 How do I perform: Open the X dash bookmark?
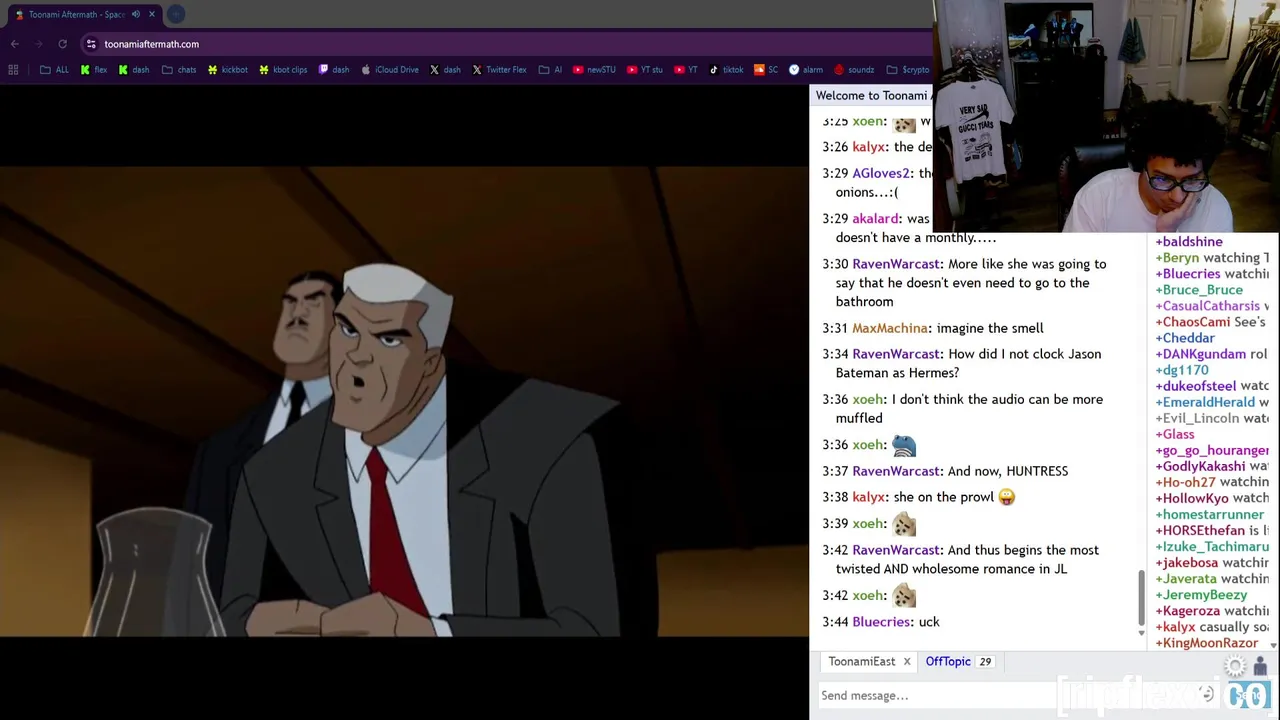coord(445,70)
